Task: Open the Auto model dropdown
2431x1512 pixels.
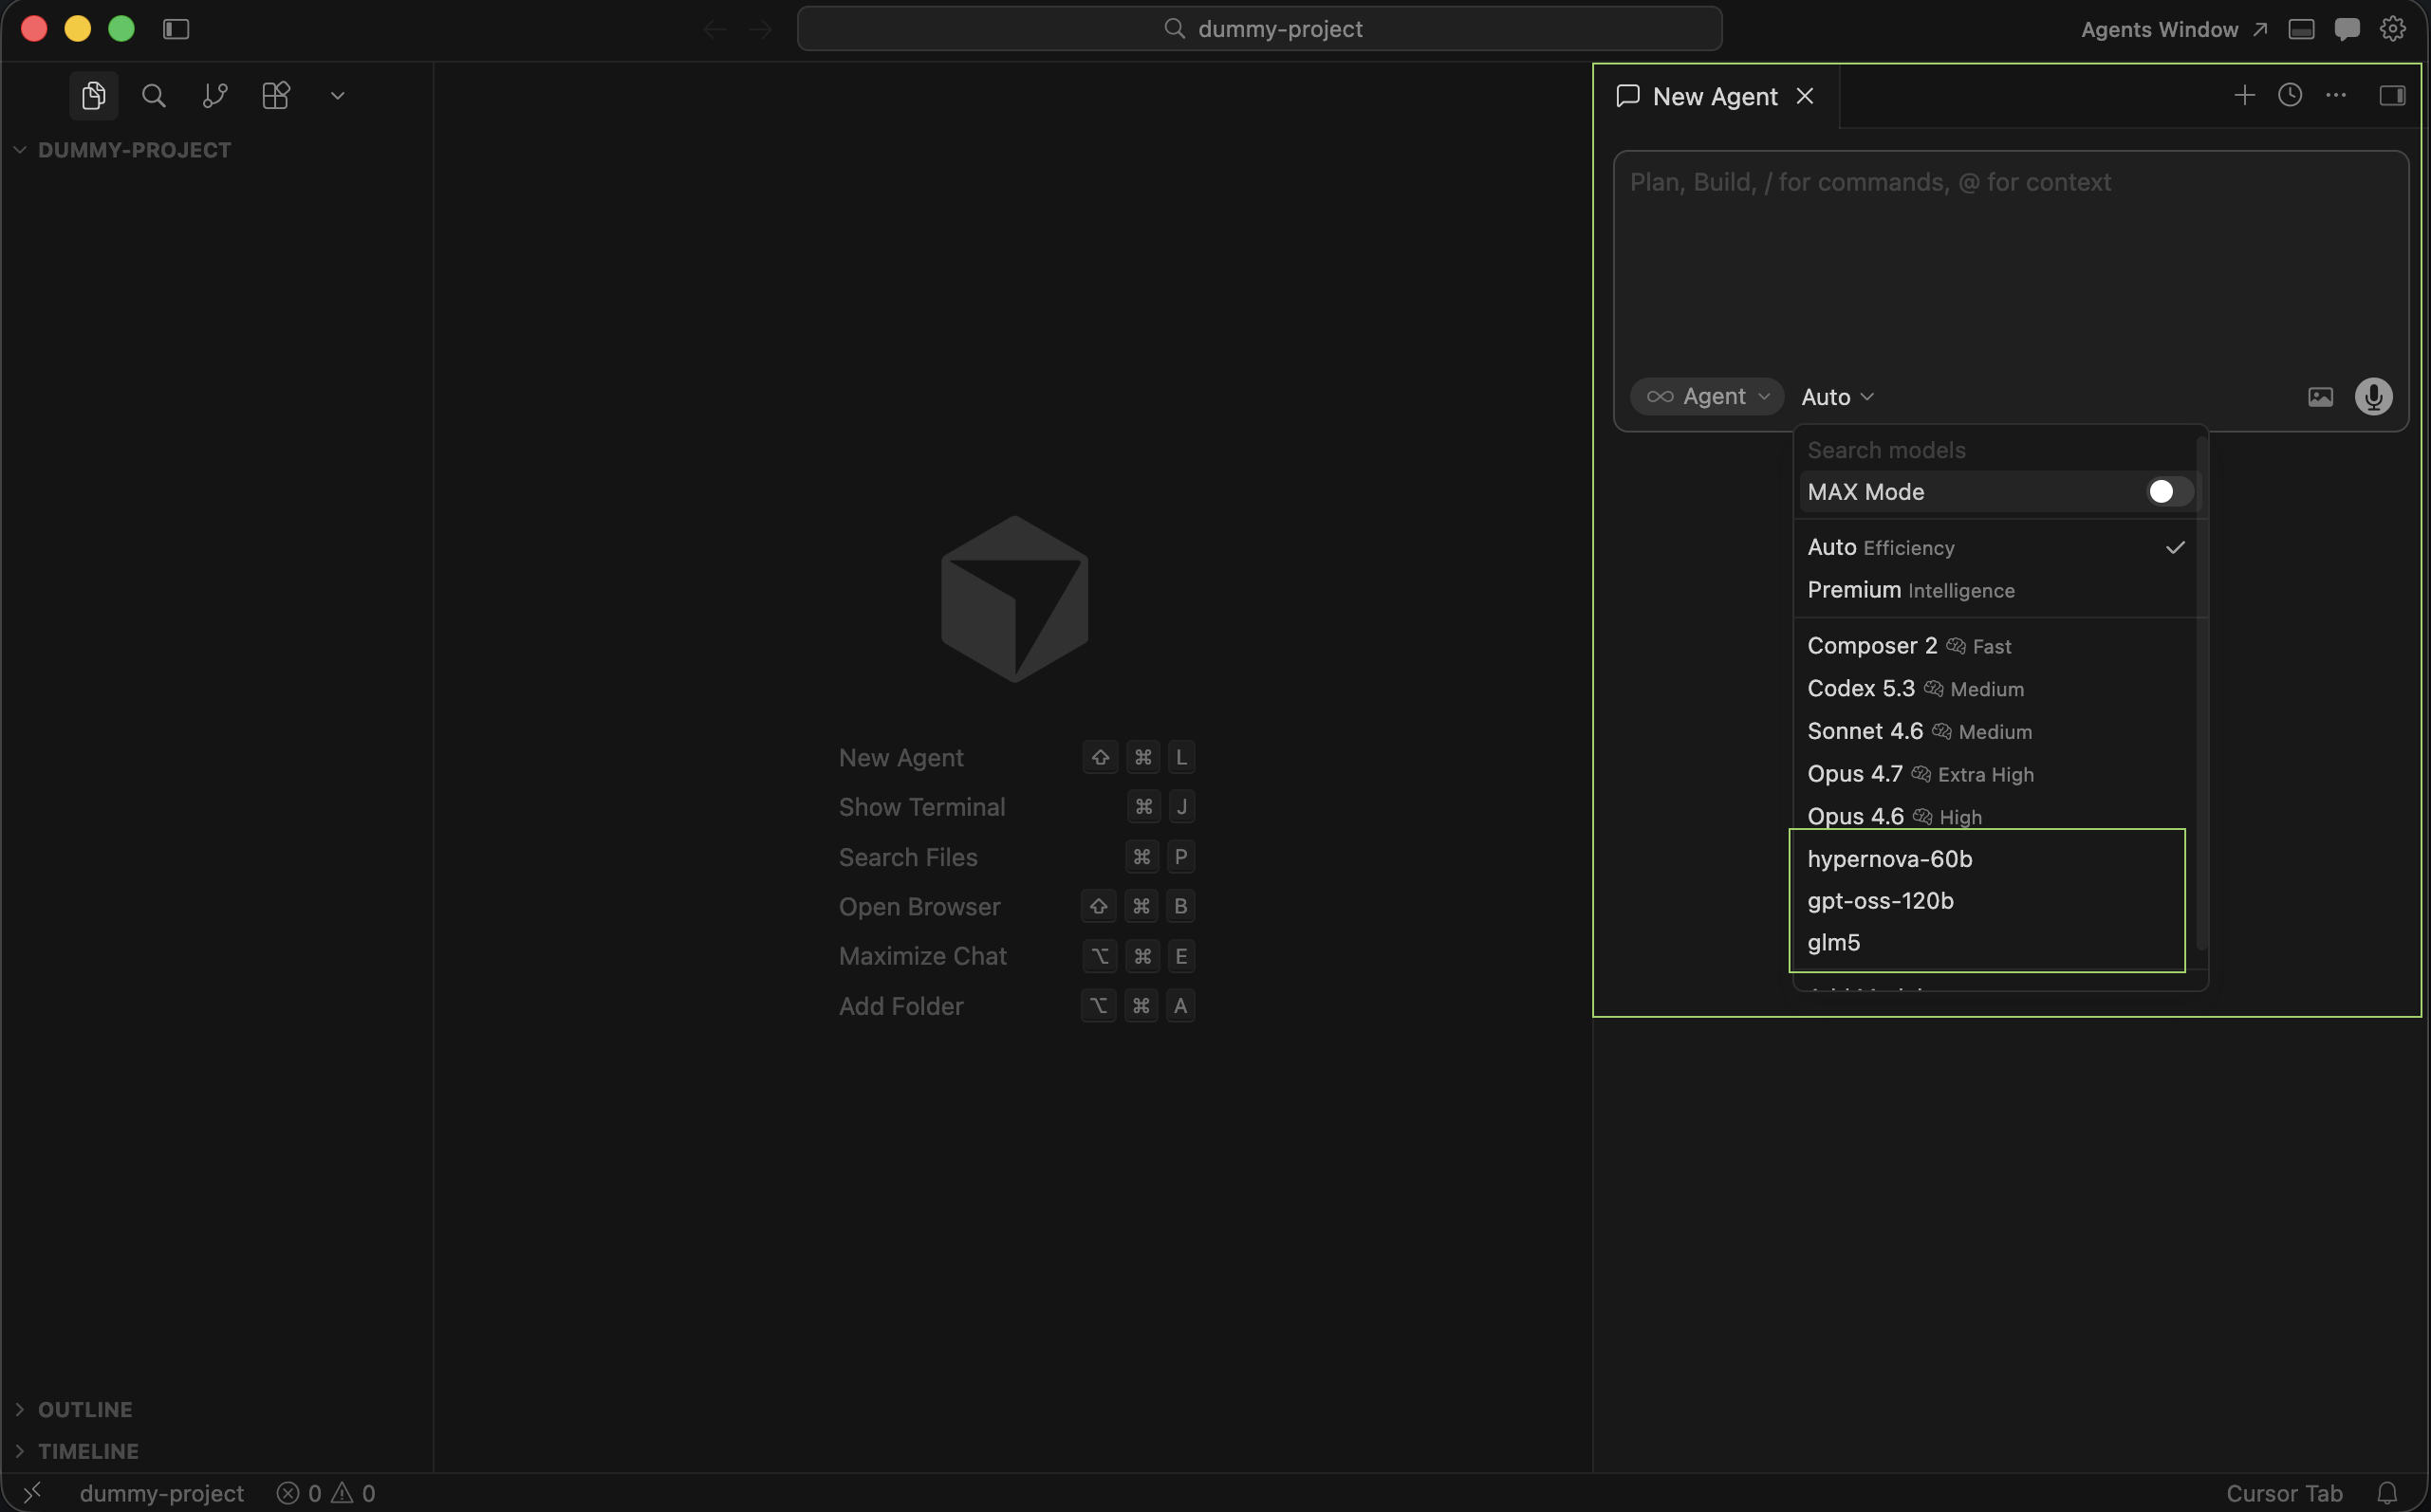Action: [x=1837, y=397]
